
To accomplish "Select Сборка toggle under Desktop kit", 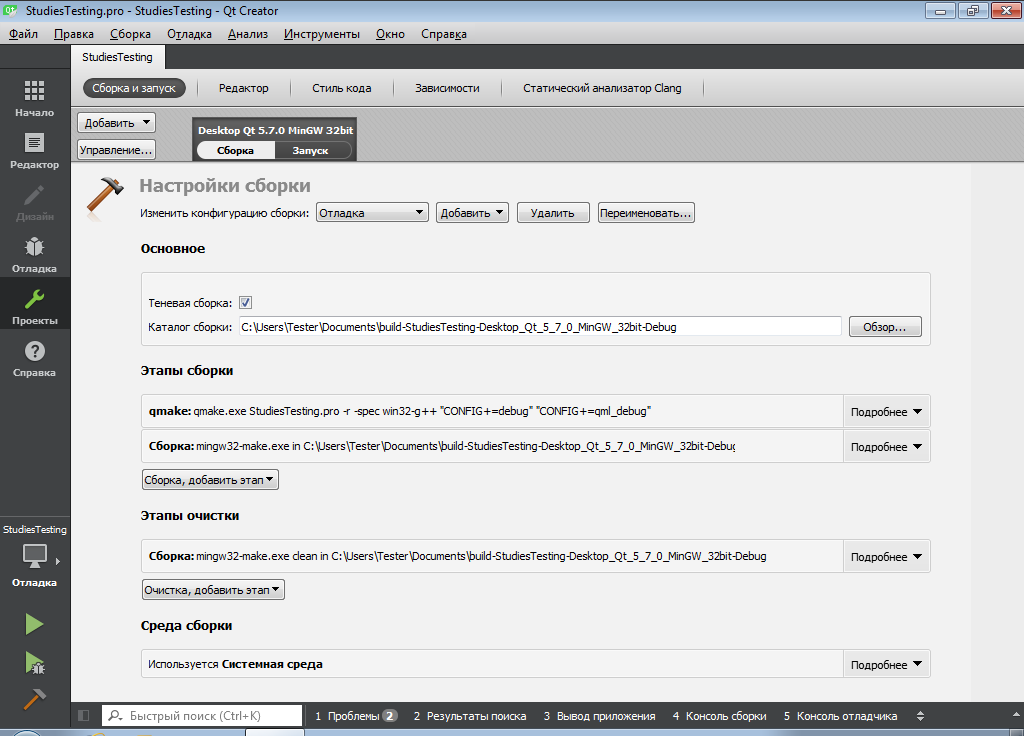I will point(236,150).
